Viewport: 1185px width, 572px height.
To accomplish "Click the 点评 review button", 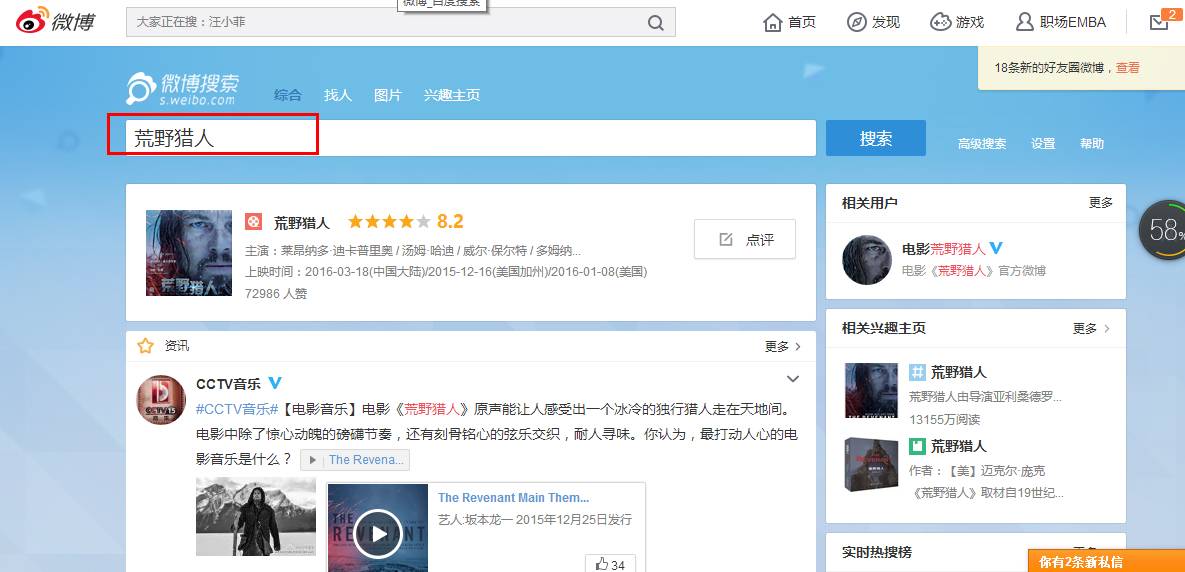I will point(744,240).
